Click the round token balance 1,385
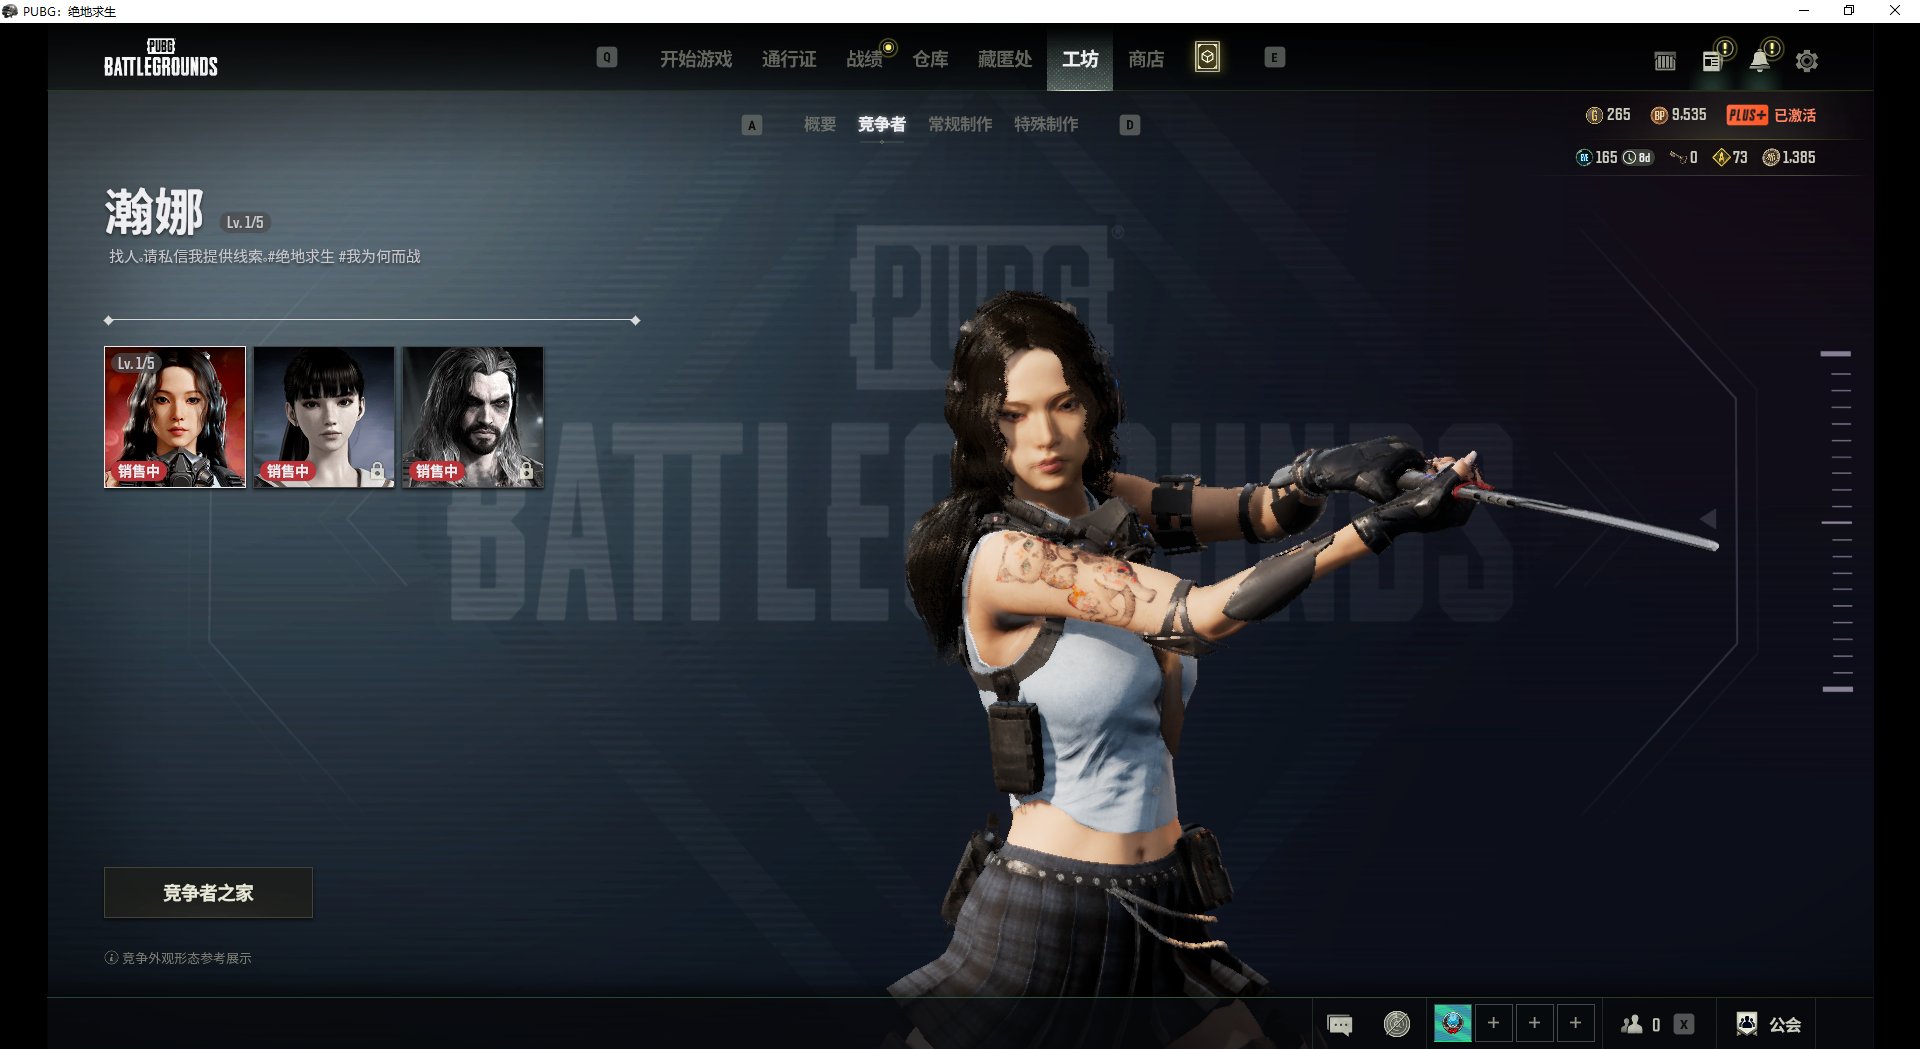 pyautogui.click(x=1789, y=157)
